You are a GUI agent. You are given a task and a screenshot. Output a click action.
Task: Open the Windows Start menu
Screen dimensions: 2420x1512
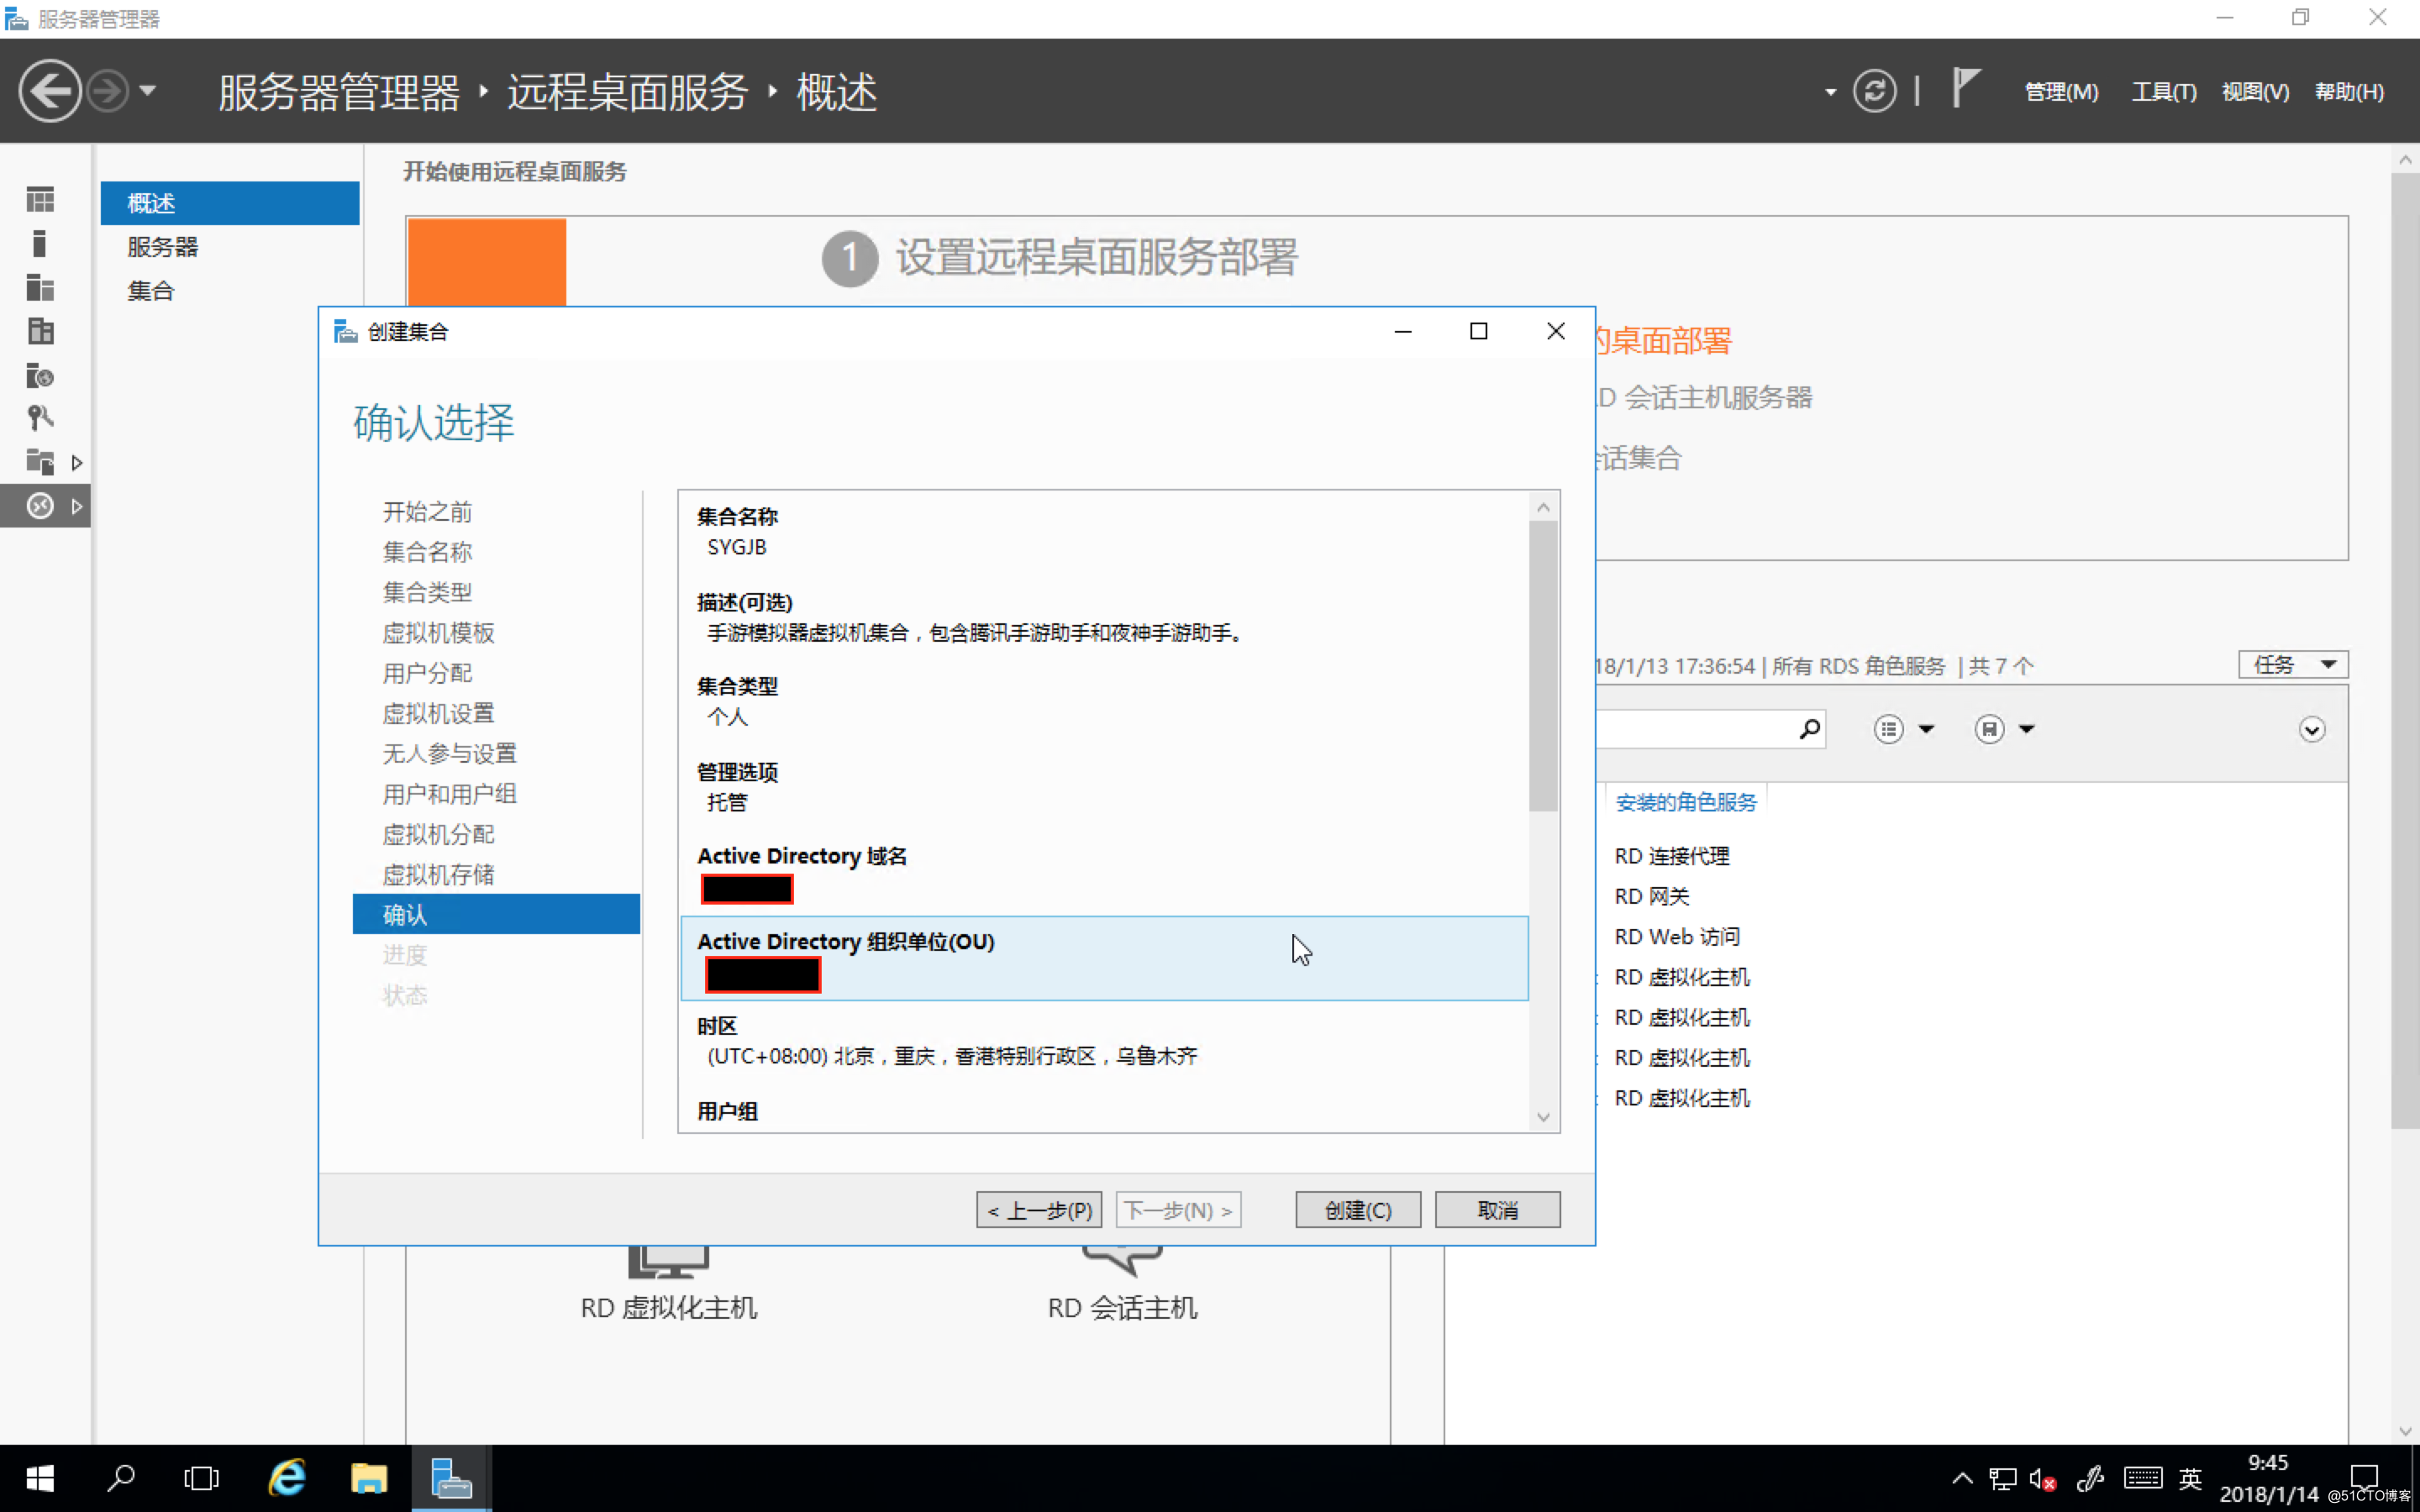coord(40,1478)
